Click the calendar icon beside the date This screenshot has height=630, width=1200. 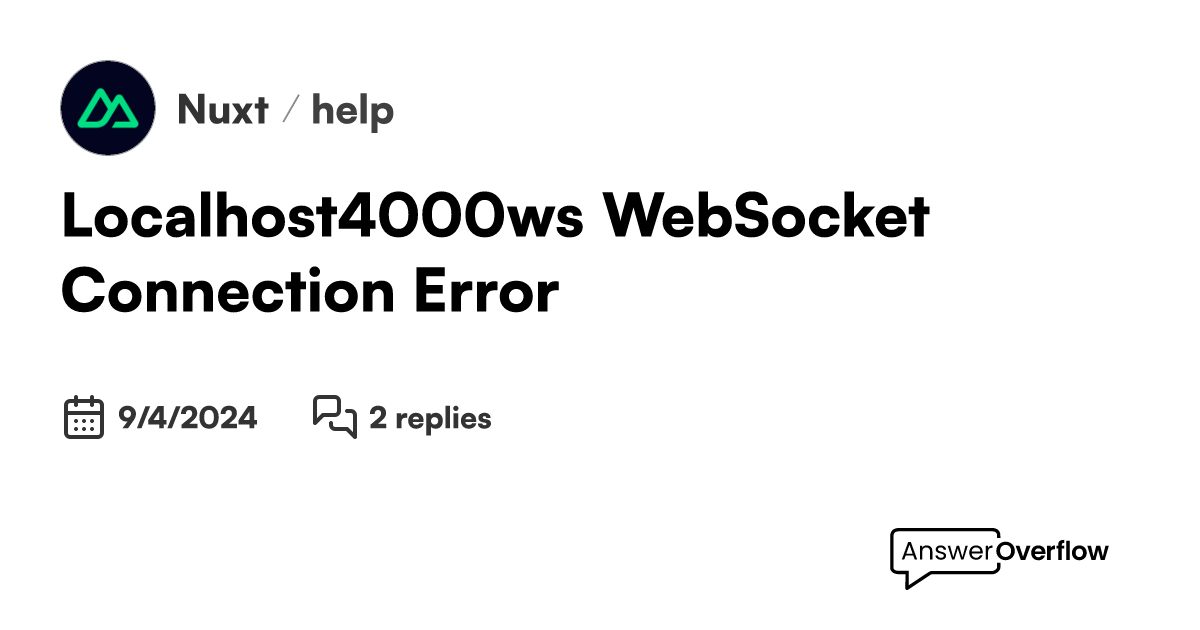(84, 417)
